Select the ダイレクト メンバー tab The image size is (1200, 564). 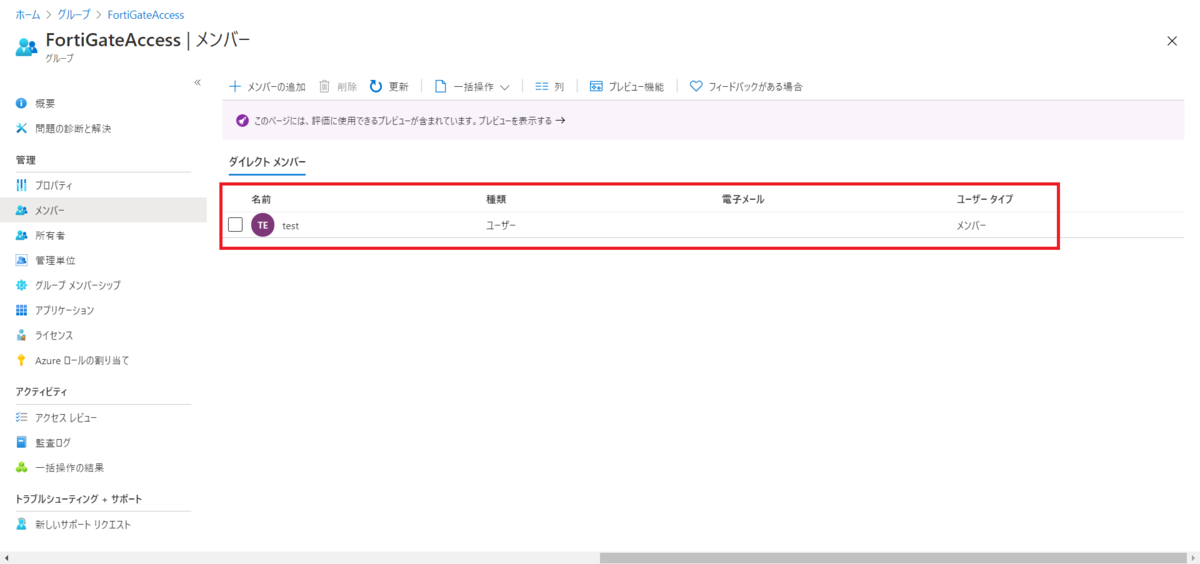point(267,162)
